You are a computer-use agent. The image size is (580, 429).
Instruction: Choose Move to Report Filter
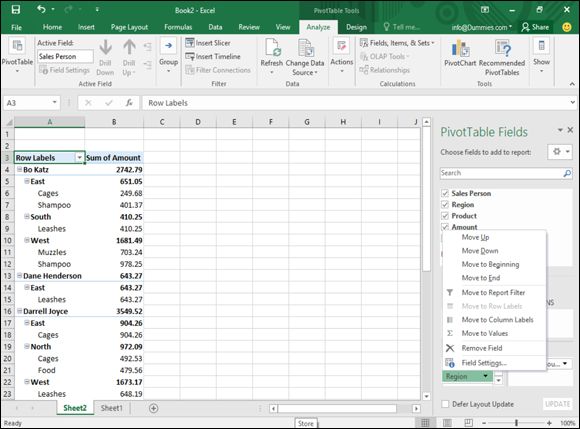click(x=493, y=292)
